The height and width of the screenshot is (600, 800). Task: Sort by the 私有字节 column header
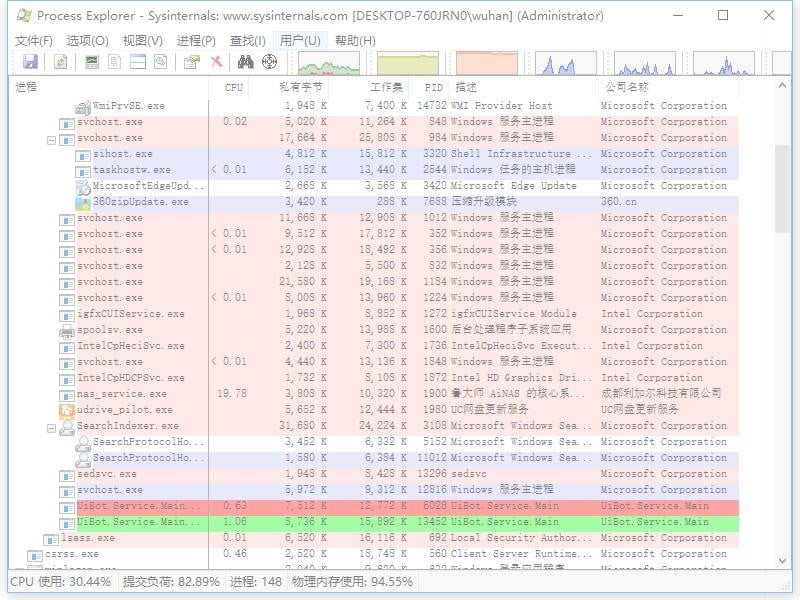point(289,87)
